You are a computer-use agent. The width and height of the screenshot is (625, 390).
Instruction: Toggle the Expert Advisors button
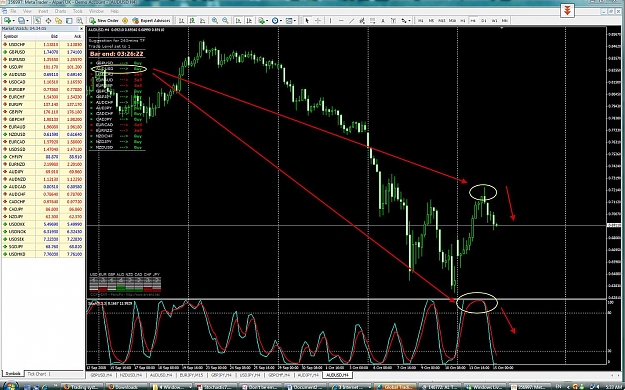[151, 20]
